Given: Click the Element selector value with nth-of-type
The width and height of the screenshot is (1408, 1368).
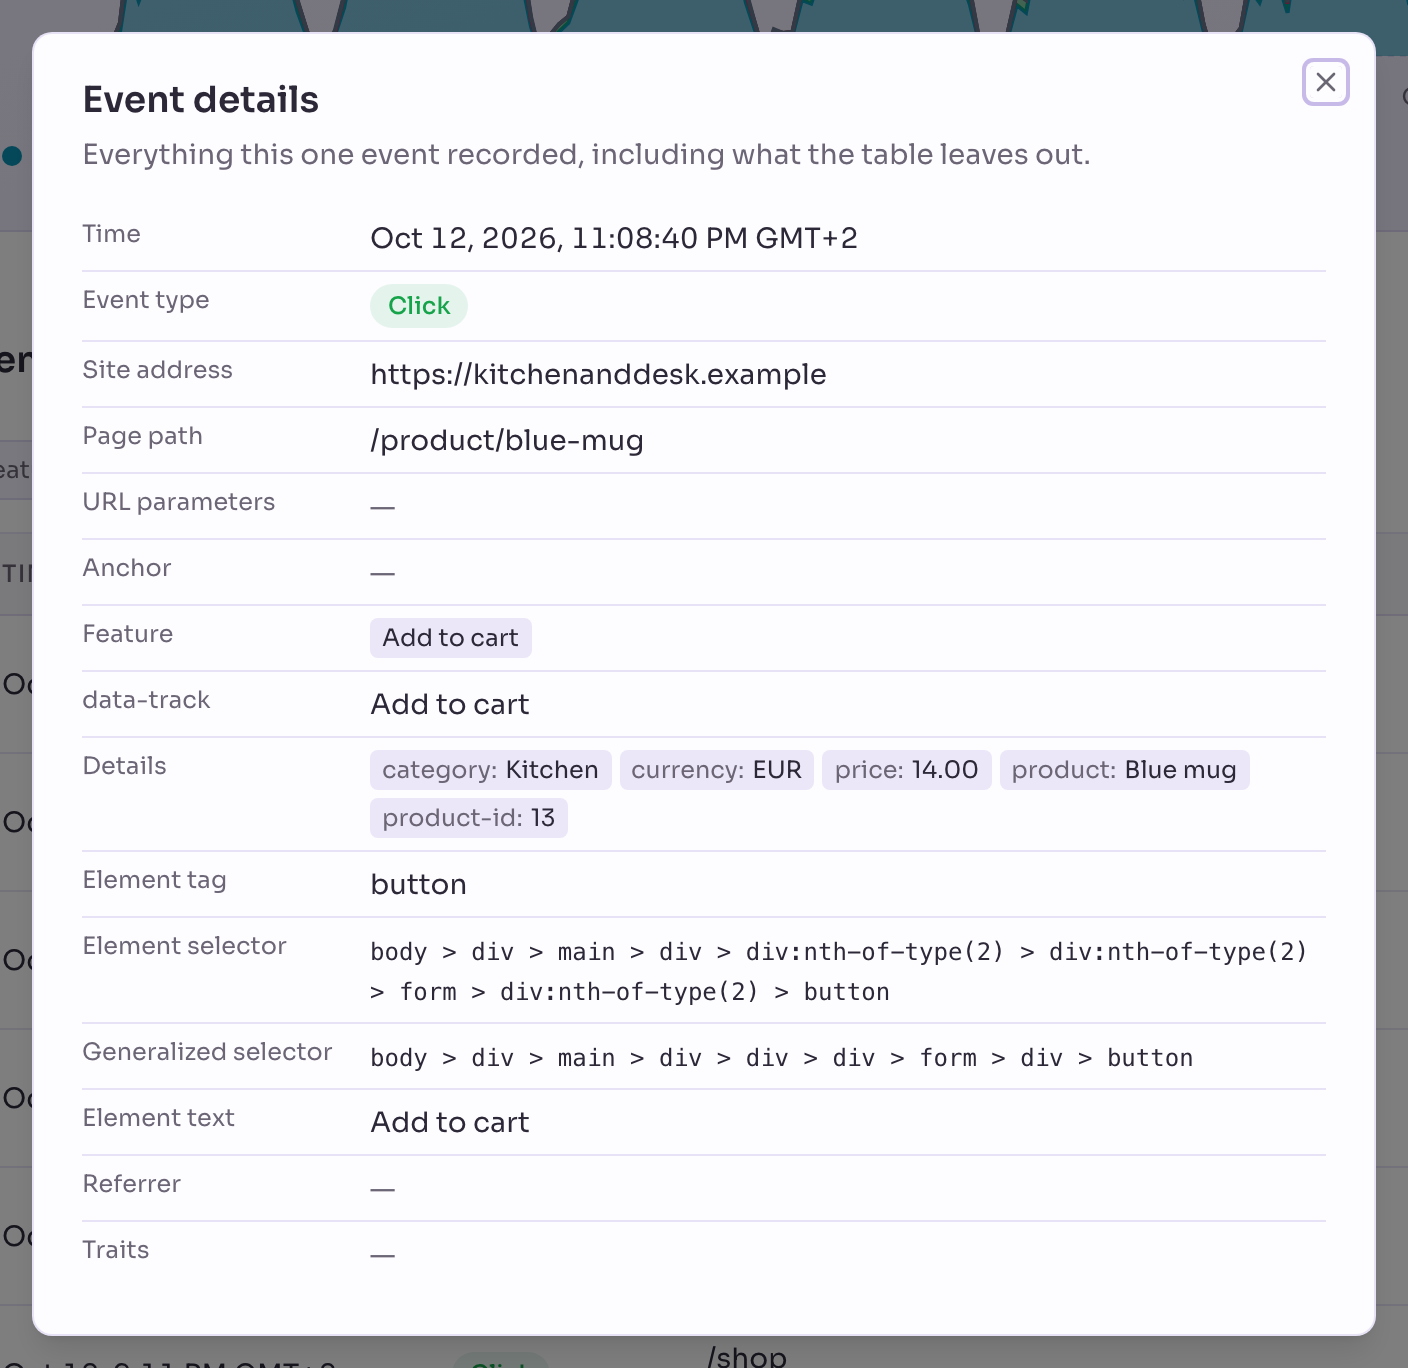Looking at the screenshot, I should pos(839,971).
